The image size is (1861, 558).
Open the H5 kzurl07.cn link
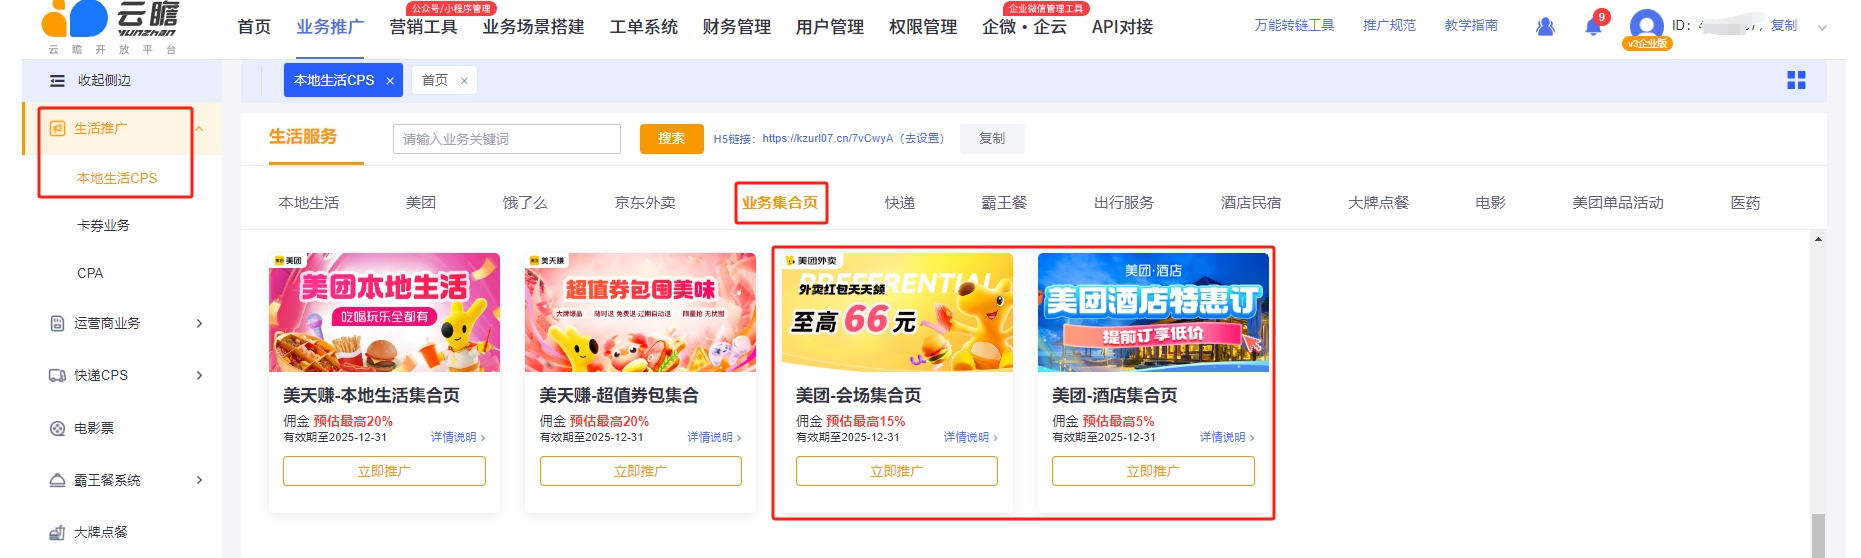coord(827,139)
